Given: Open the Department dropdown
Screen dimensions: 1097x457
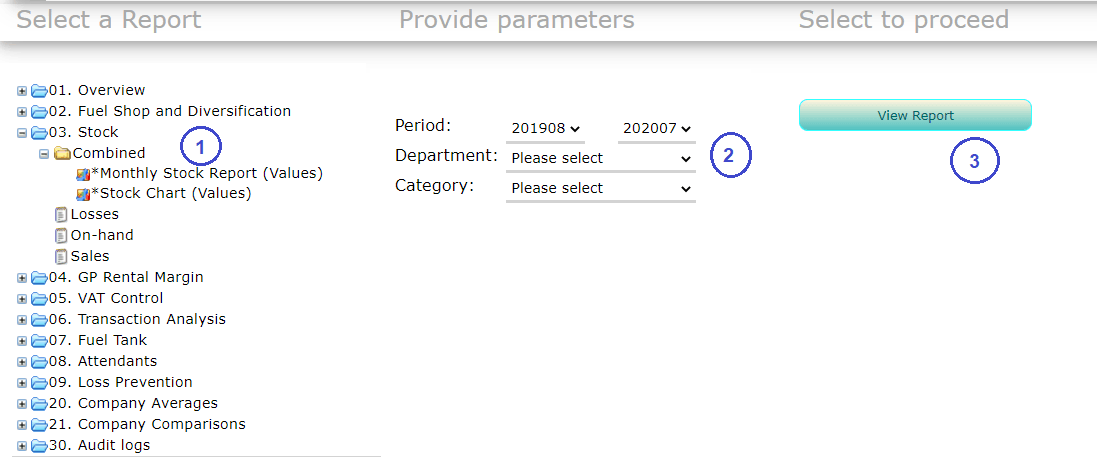Looking at the screenshot, I should pos(600,158).
